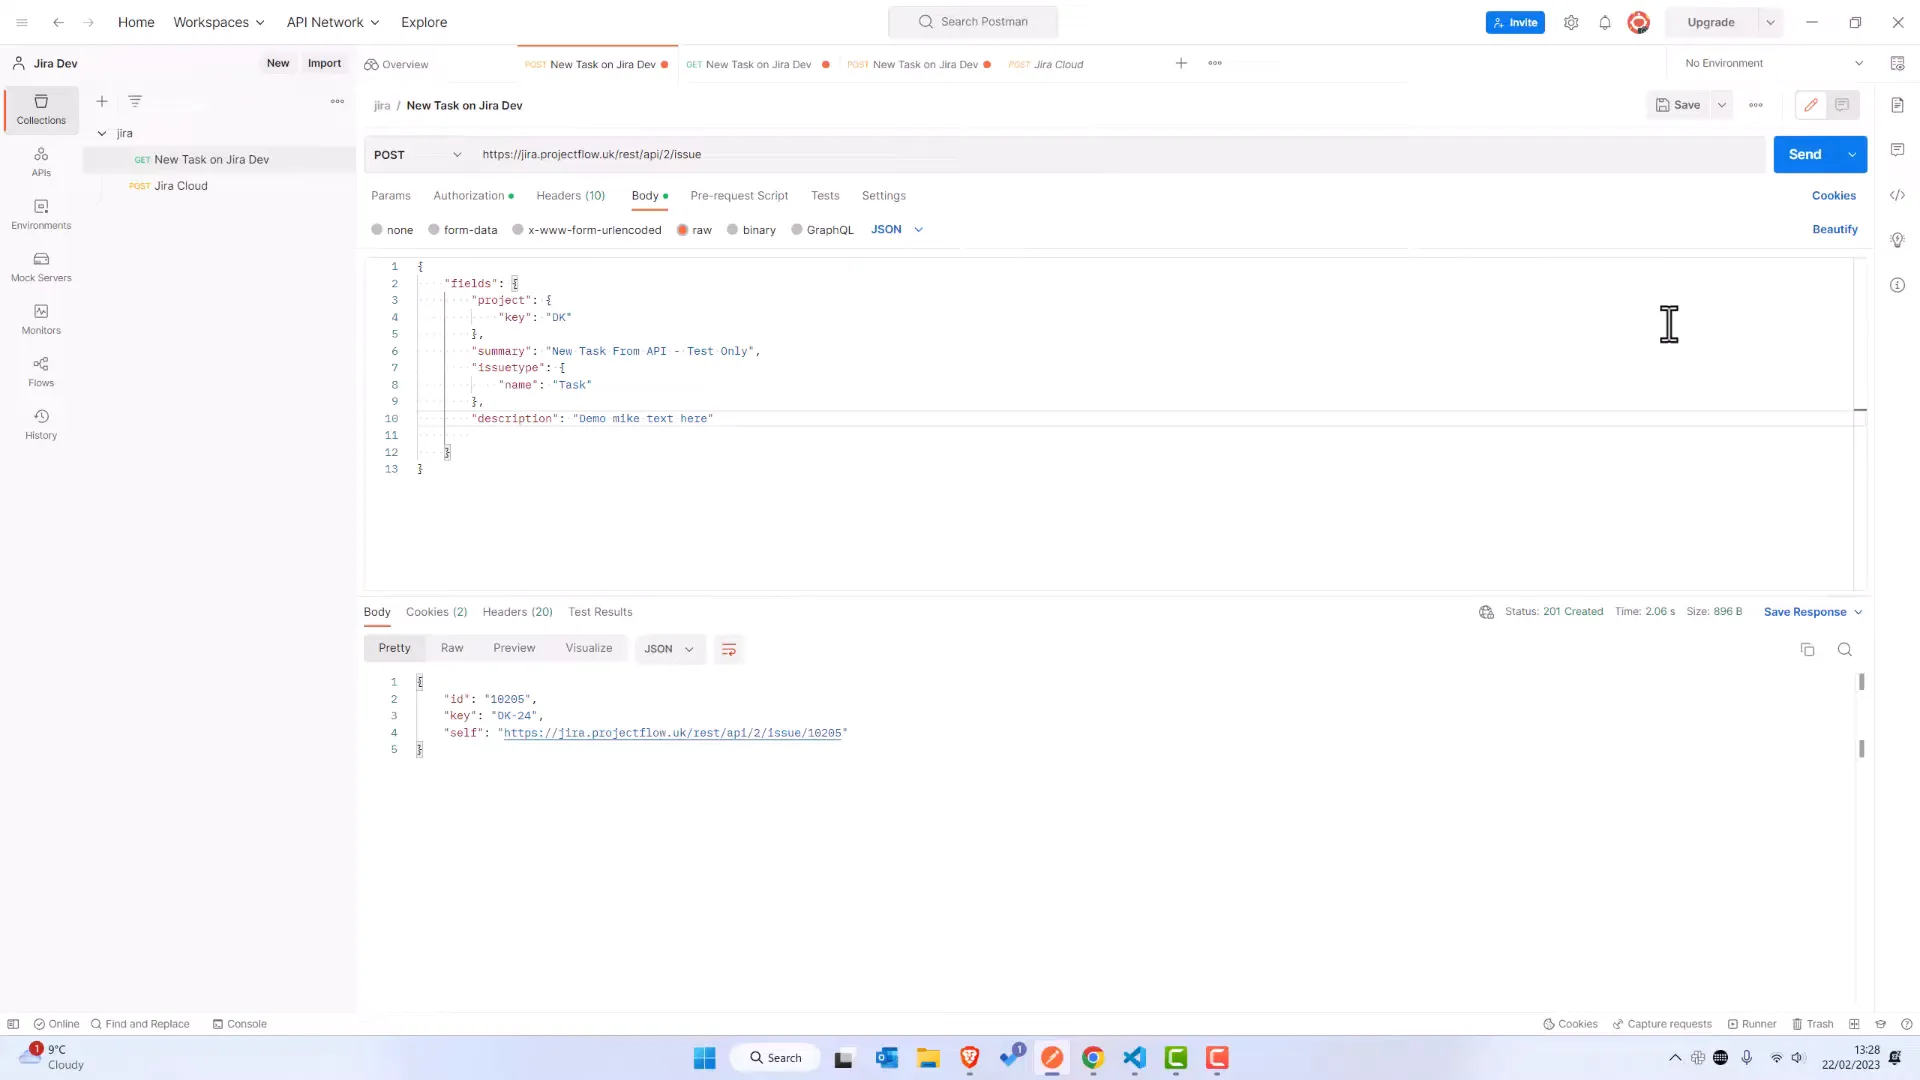Switch to comment mode icon
Screen dimensions: 1920x1080
point(1842,105)
